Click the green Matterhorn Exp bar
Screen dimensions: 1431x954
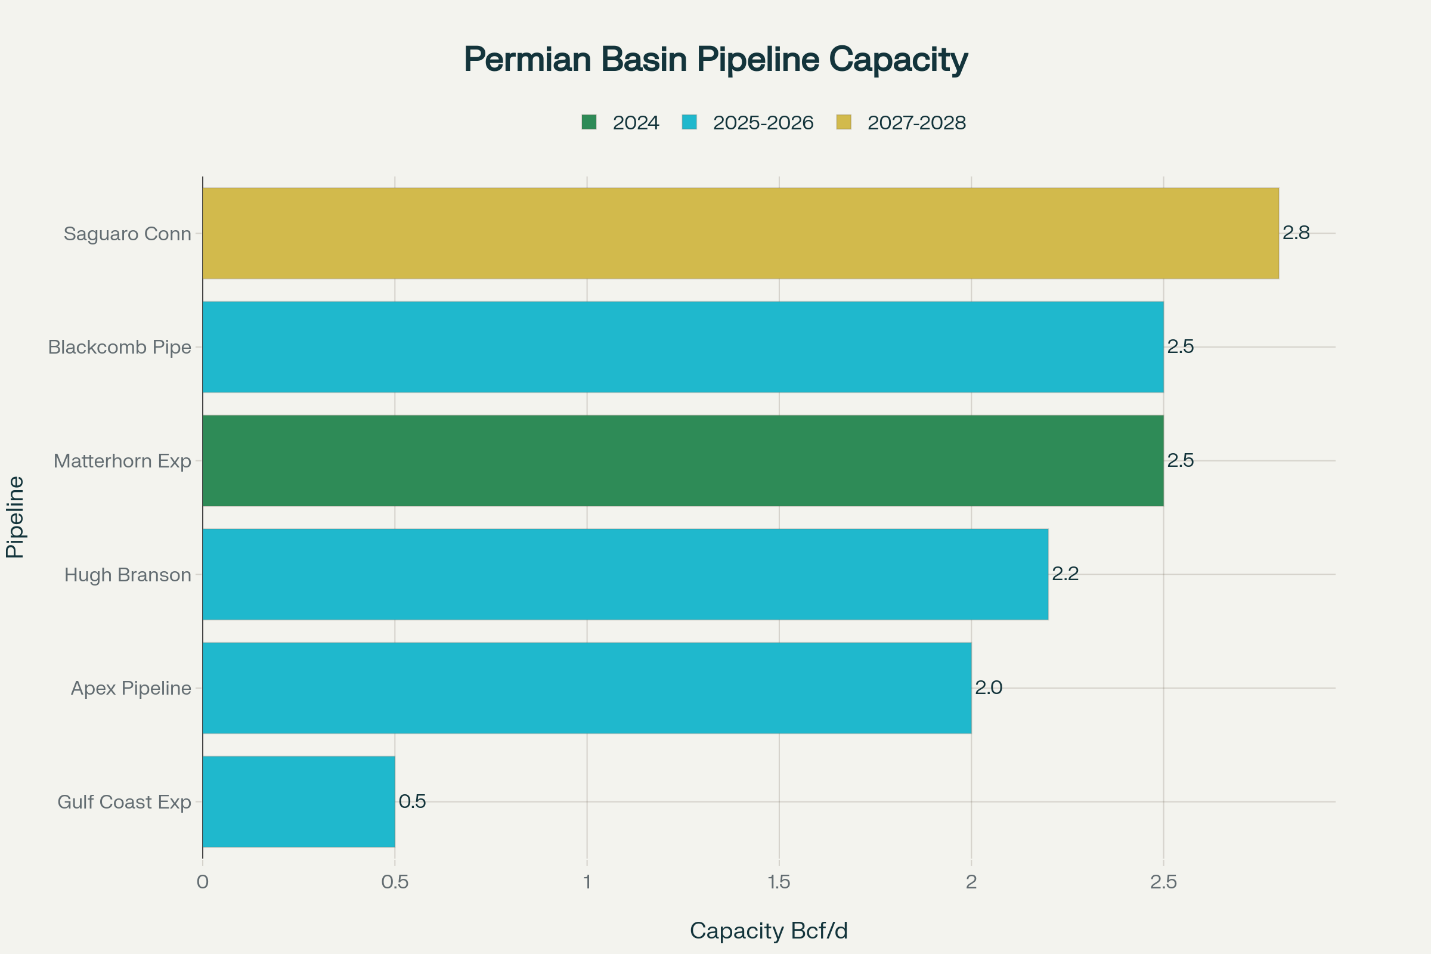click(683, 461)
